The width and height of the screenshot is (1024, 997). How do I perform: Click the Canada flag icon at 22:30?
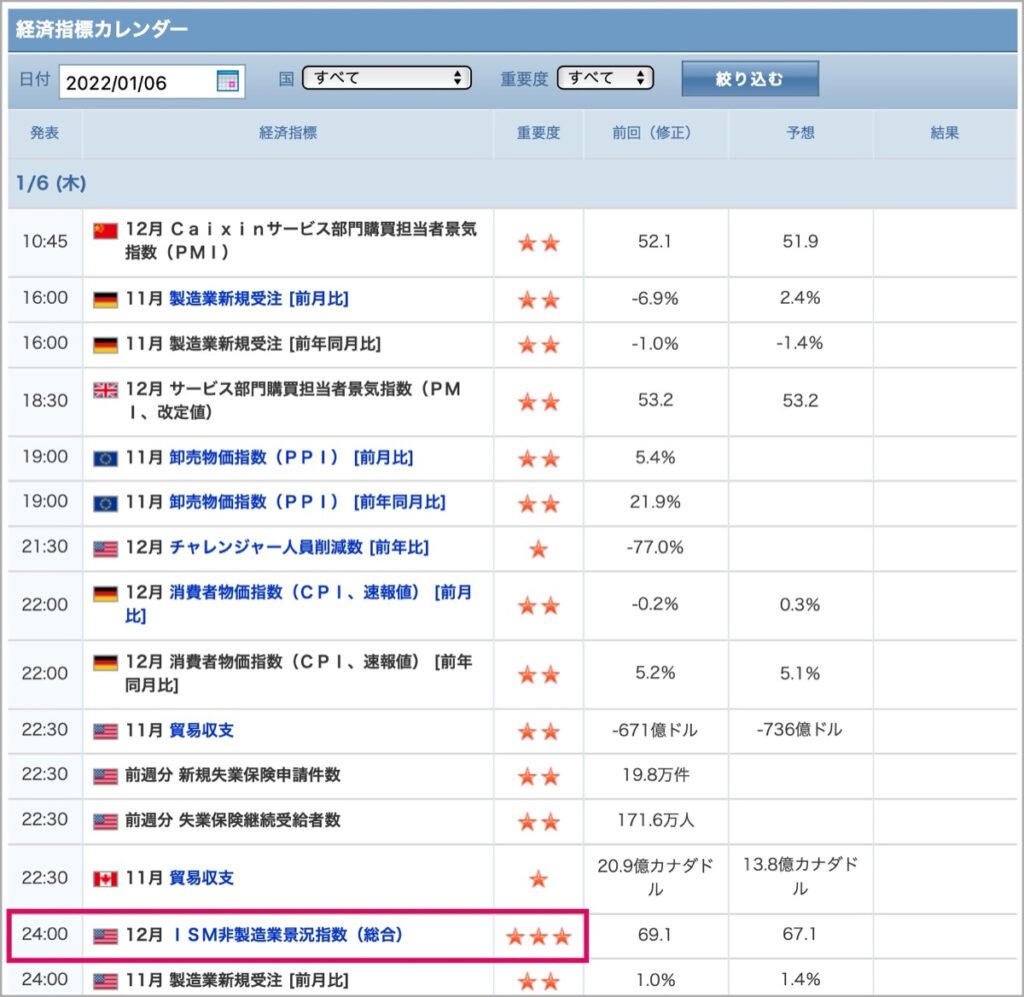[105, 879]
